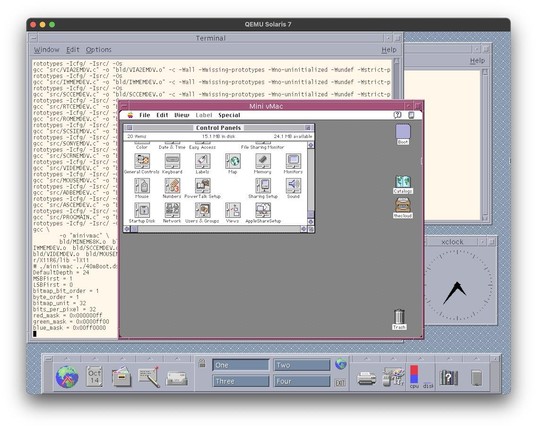Click Control Panels horizontal scrollbar right arrow
This screenshot has height=429, width=537.
click(304, 229)
